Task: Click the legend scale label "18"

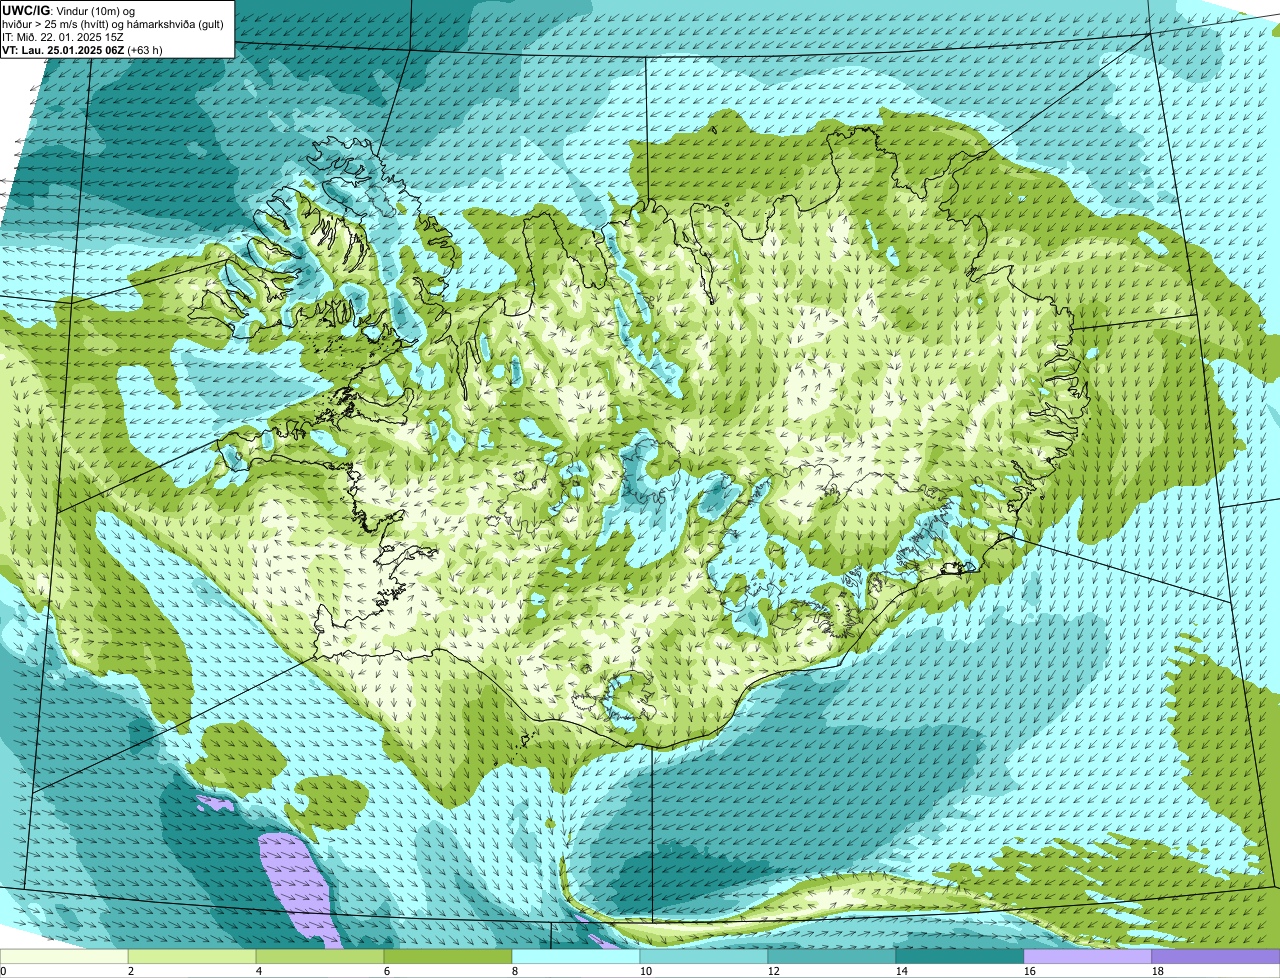Action: 1158,971
